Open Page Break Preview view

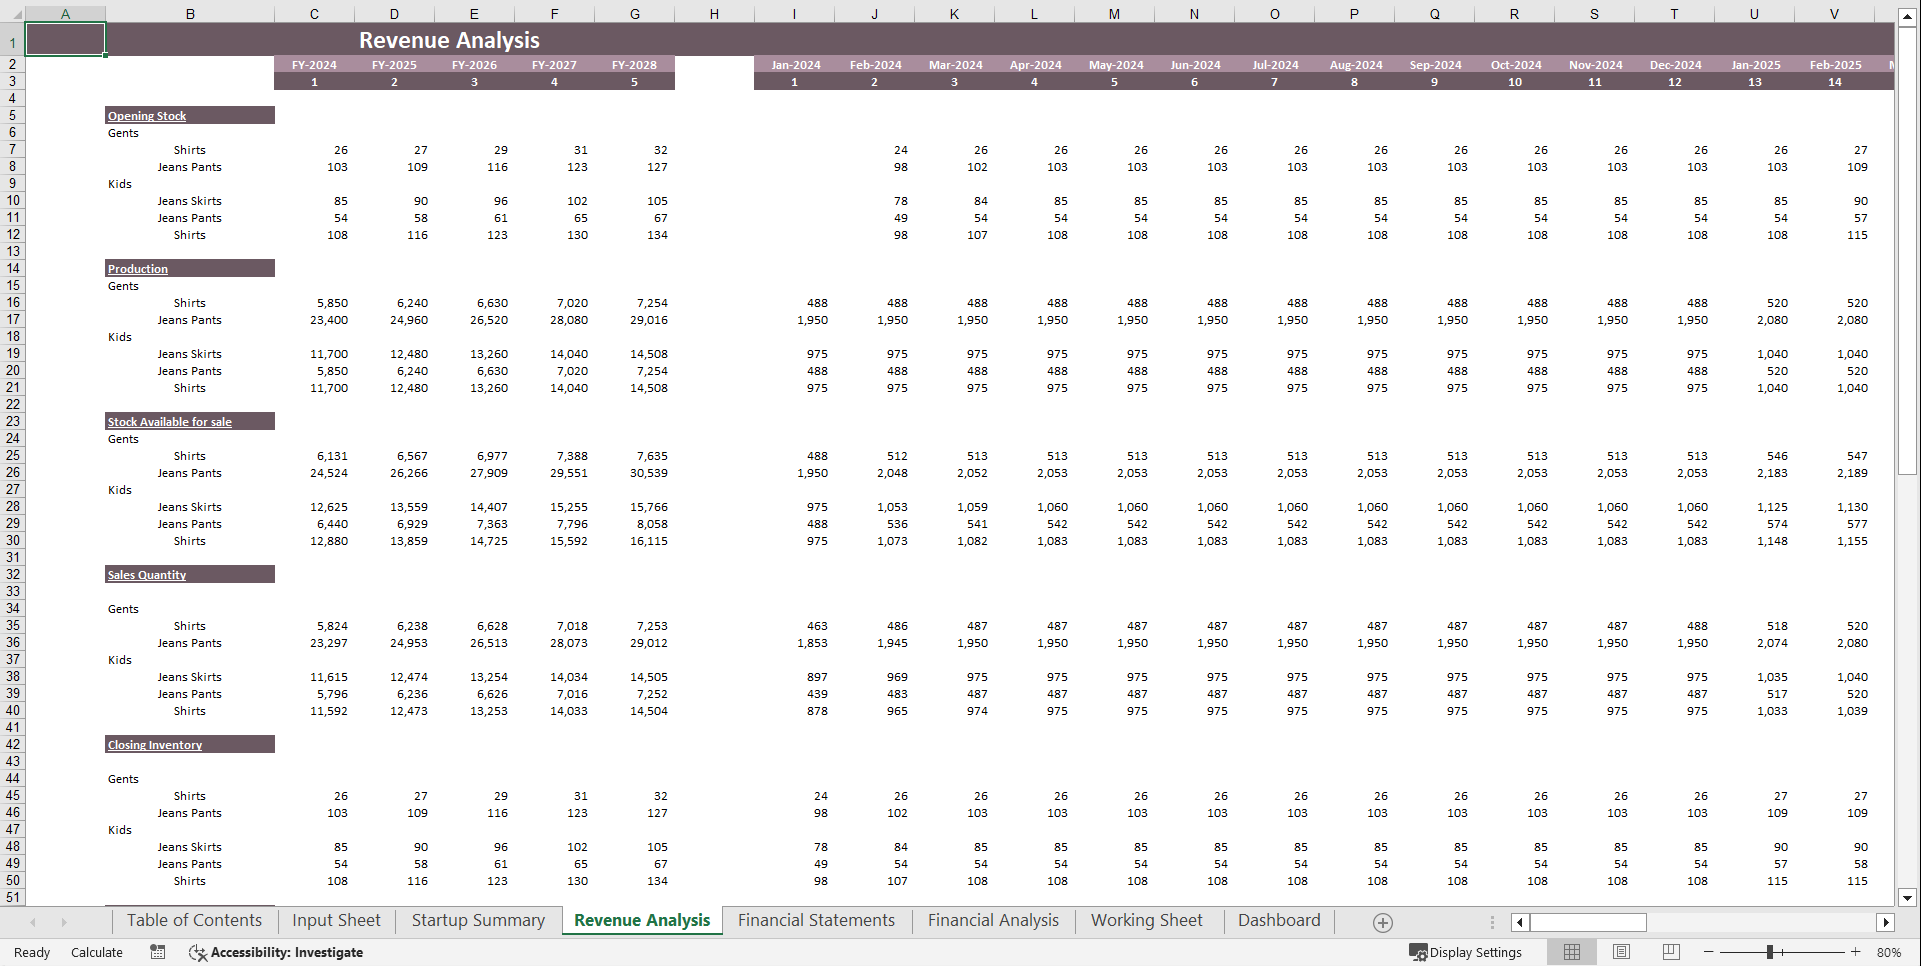1671,952
